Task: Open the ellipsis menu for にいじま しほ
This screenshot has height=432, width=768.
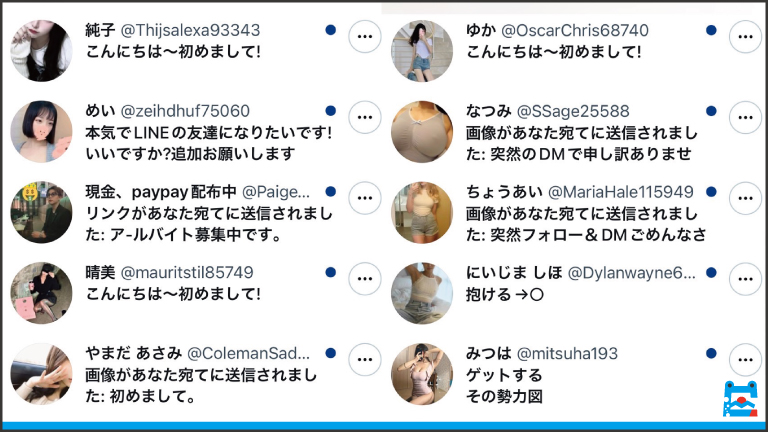Action: pos(745,279)
